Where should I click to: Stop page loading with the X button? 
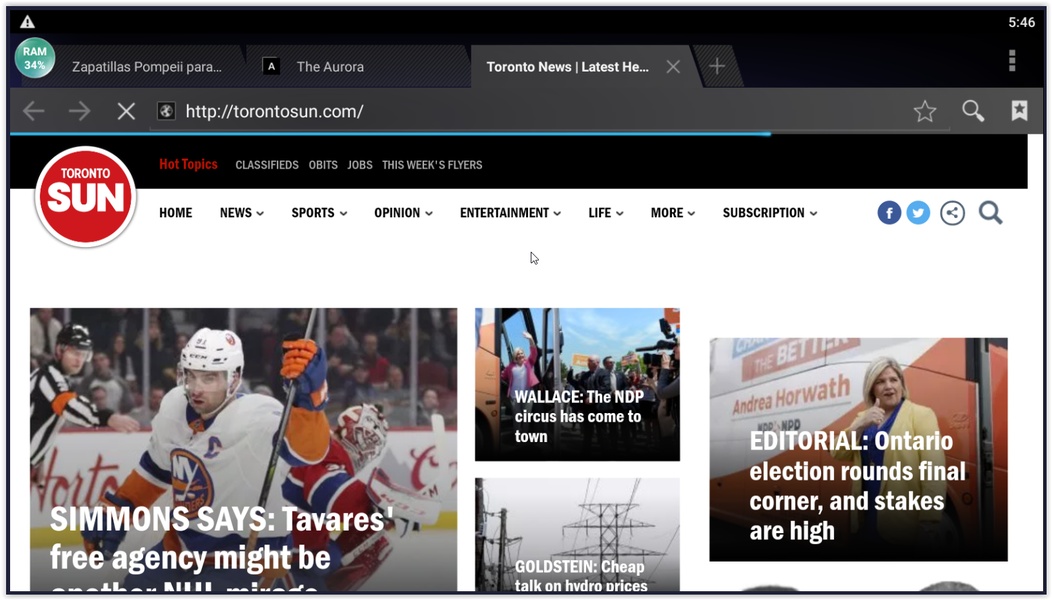coord(126,111)
